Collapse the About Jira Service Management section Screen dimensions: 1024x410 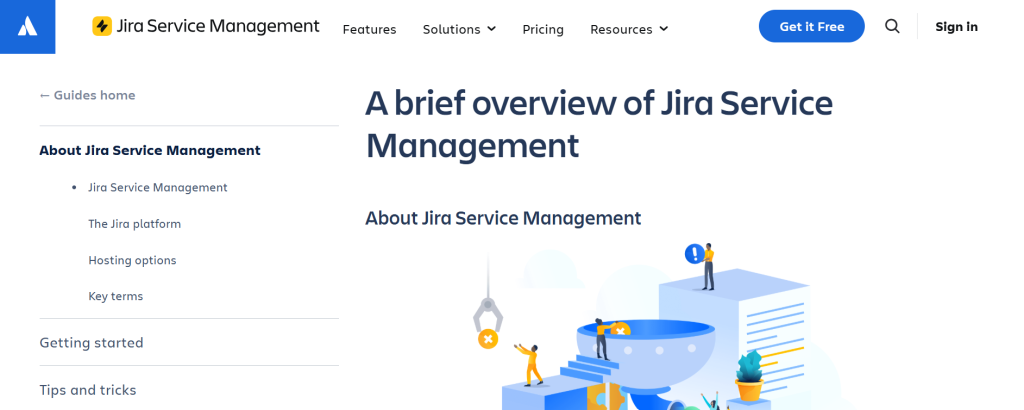coord(150,150)
